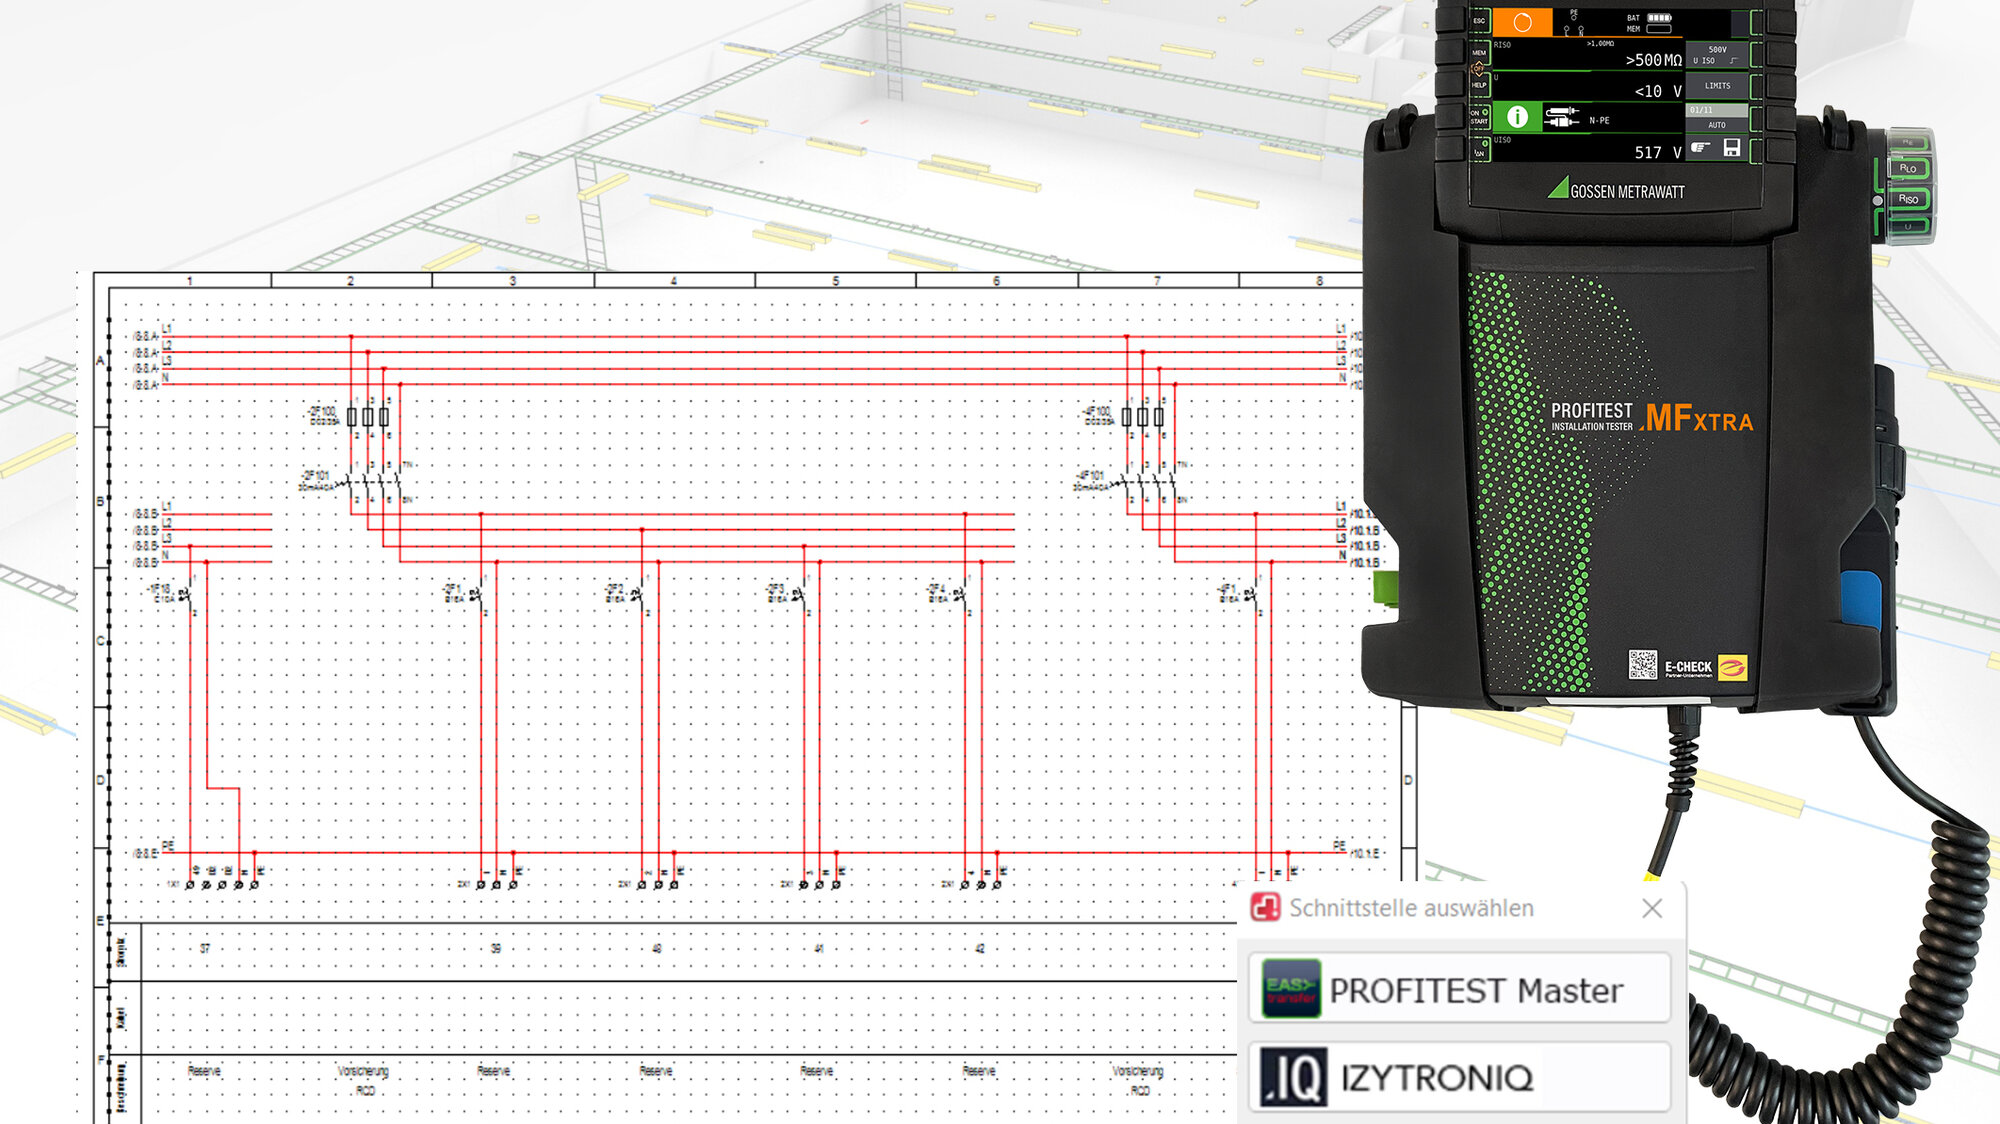This screenshot has height=1124, width=2000.
Task: Click the PROFITEST MF XTRA label
Action: tap(1651, 417)
